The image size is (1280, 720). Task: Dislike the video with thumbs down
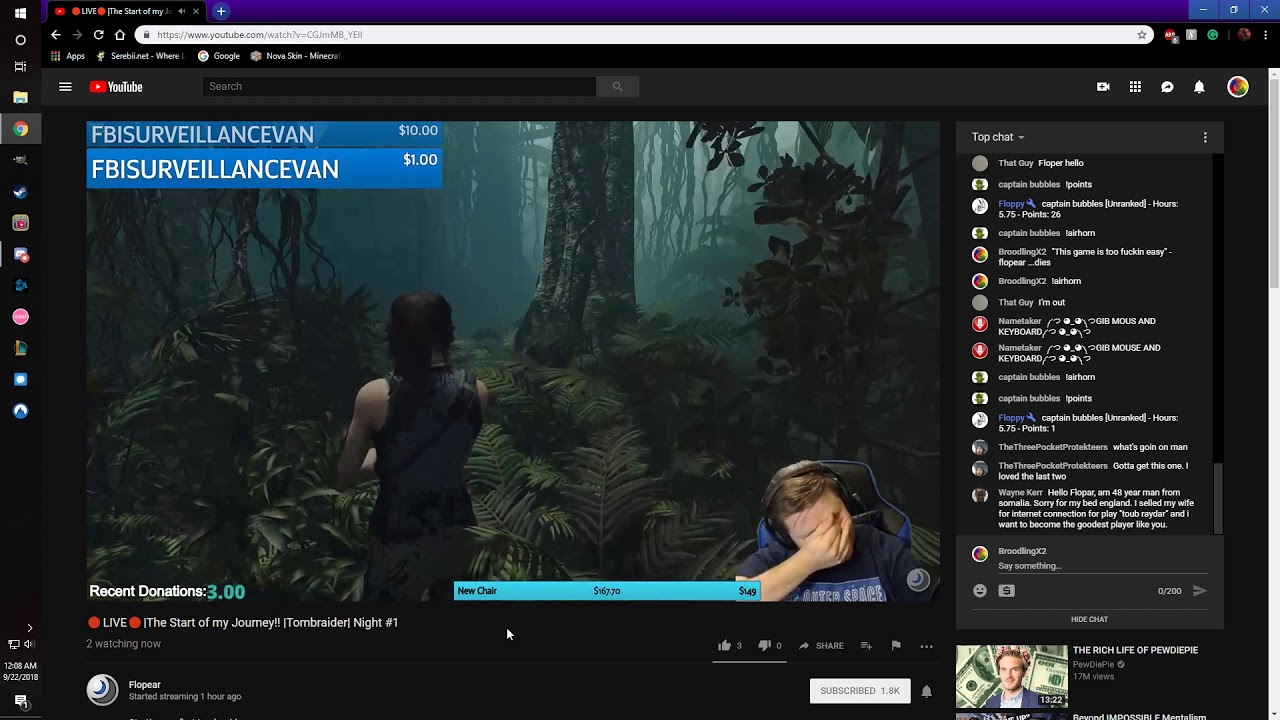[764, 646]
